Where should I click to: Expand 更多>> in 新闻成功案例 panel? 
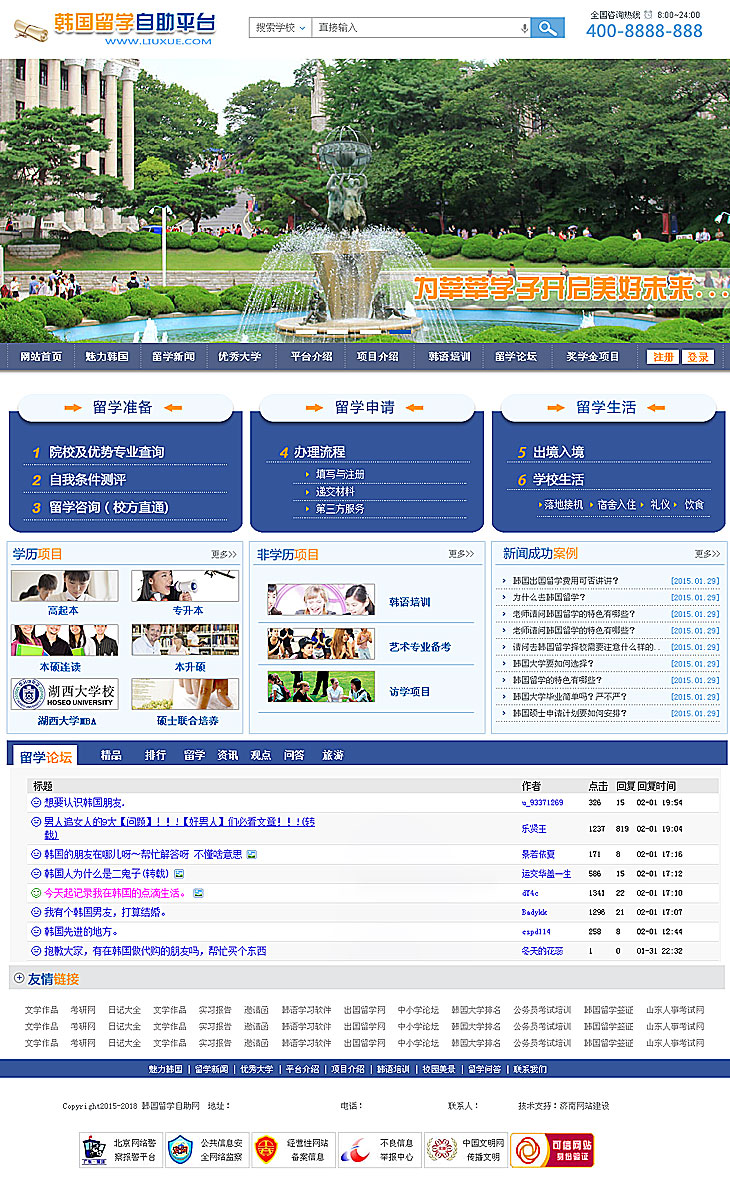[707, 554]
